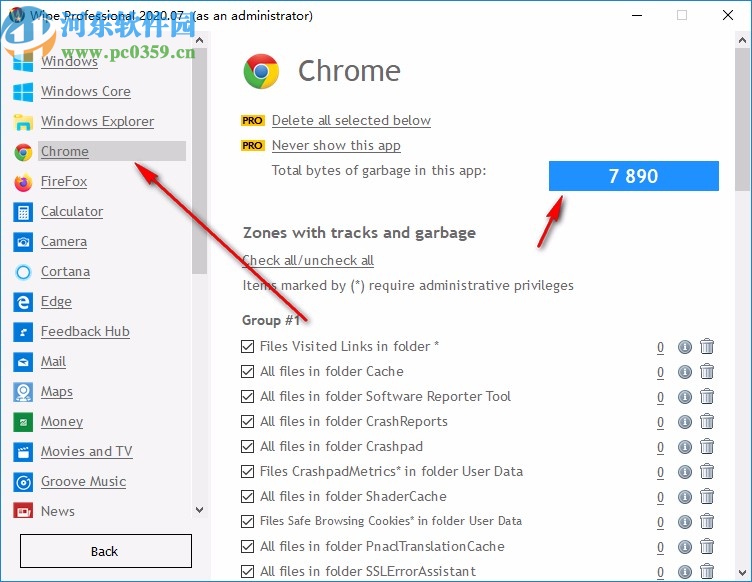Viewport: 752px width, 582px height.
Task: Open Windows Core in app list
Action: point(85,92)
